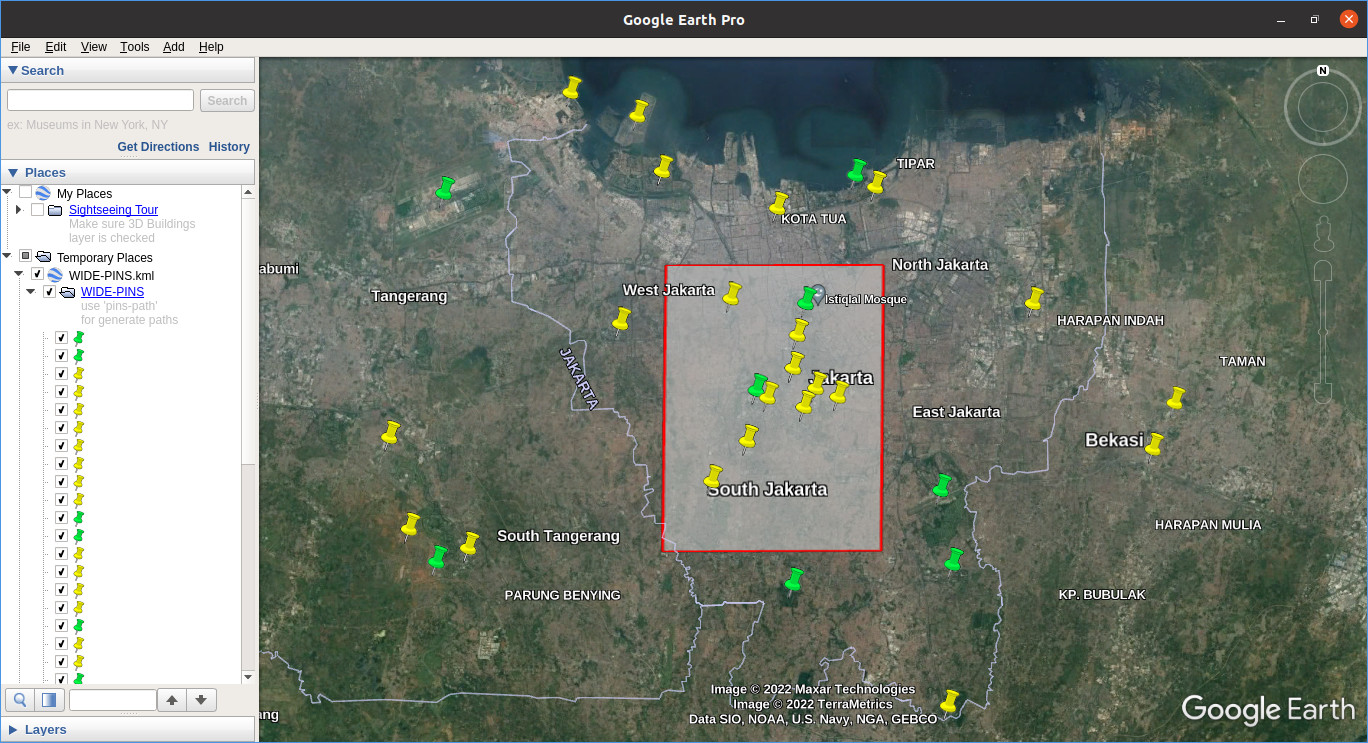Click Places panel scroll-up arrow
Viewport: 1368px width, 743px height.
[x=248, y=192]
